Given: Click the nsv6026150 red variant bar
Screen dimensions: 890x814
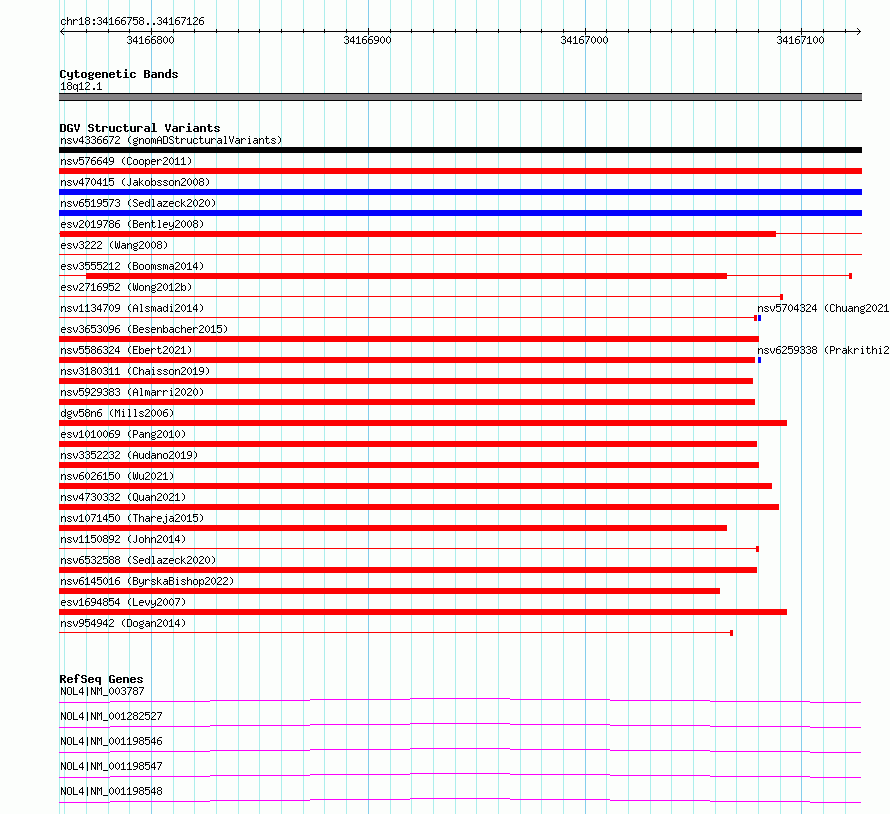Looking at the screenshot, I should pyautogui.click(x=415, y=486).
